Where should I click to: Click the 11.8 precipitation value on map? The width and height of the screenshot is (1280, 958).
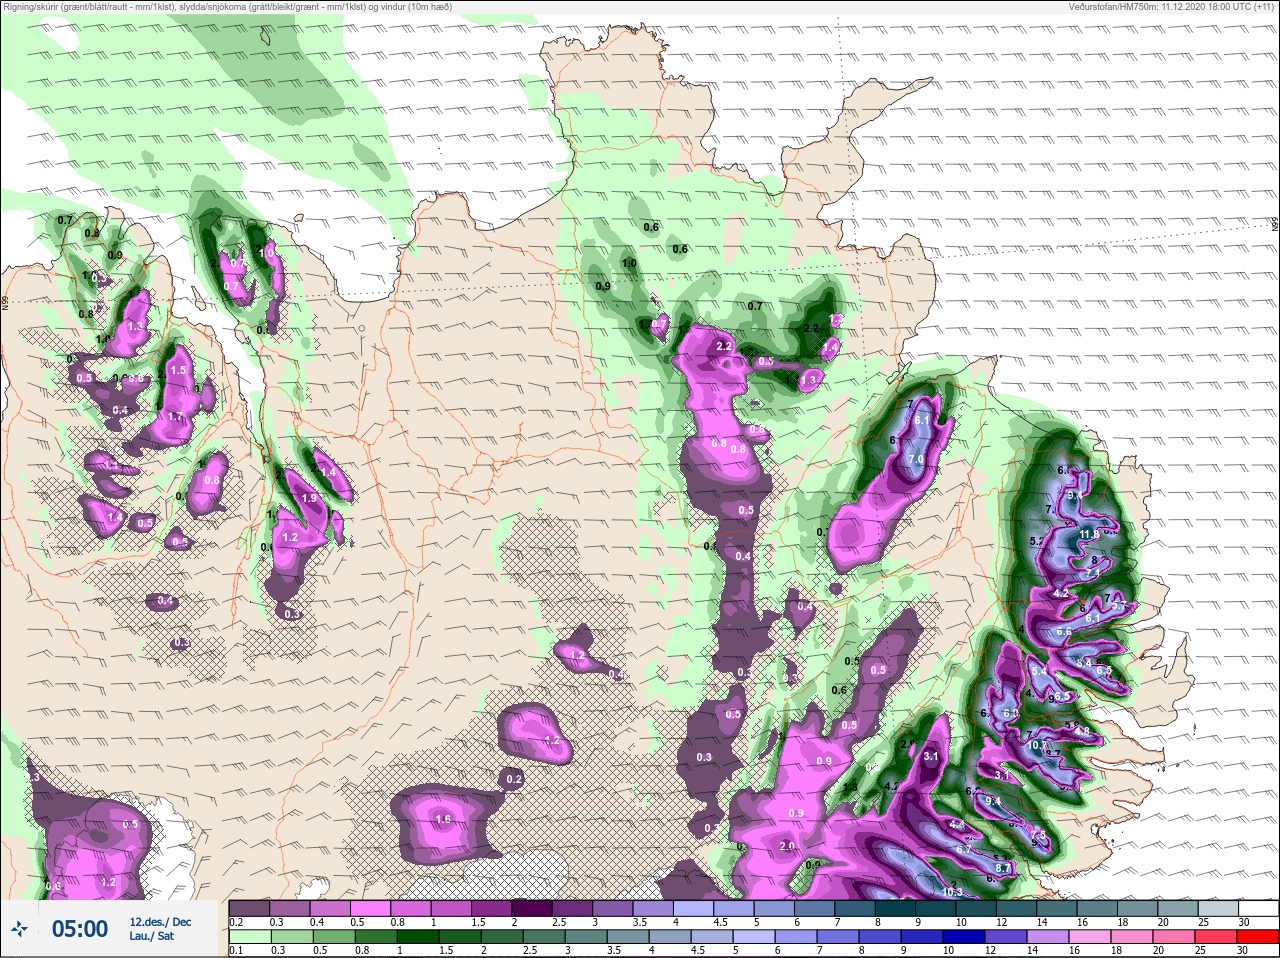(x=1089, y=535)
